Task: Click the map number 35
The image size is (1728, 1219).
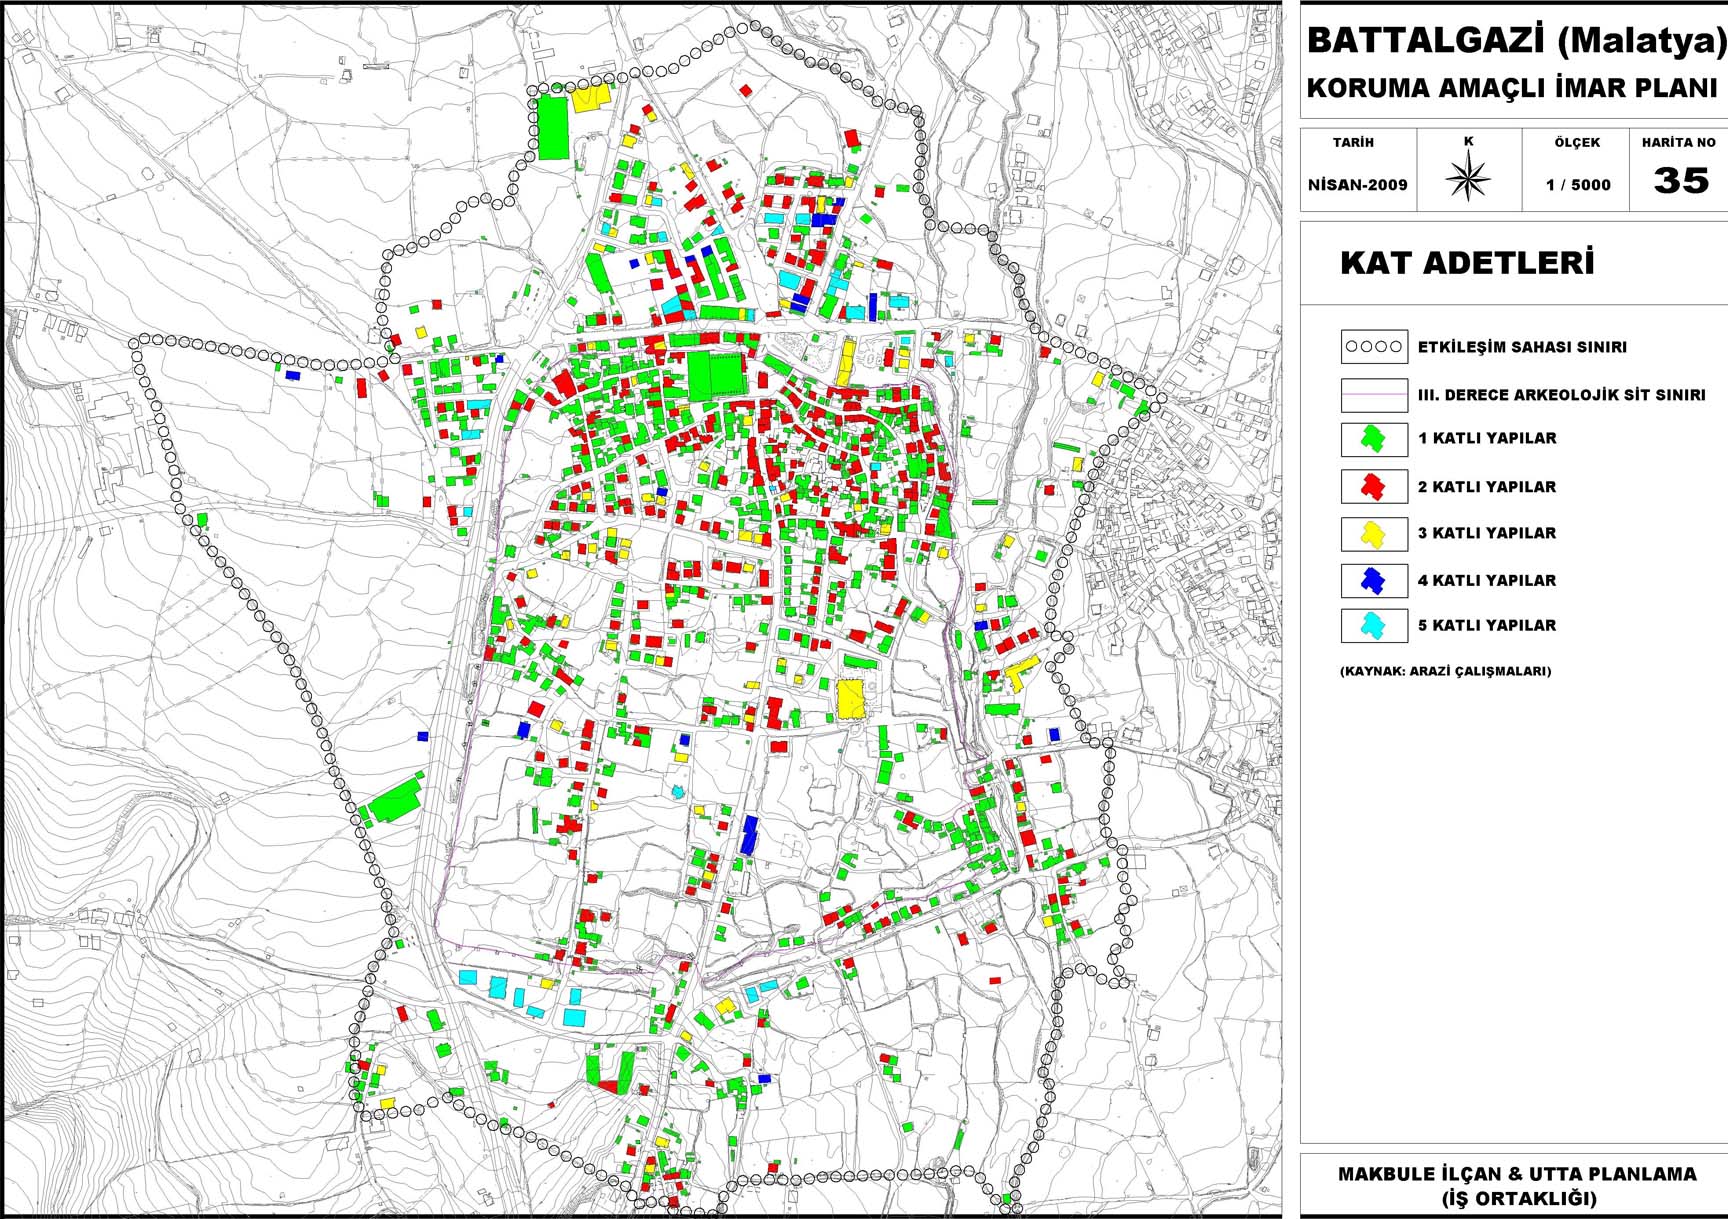Action: point(1681,180)
